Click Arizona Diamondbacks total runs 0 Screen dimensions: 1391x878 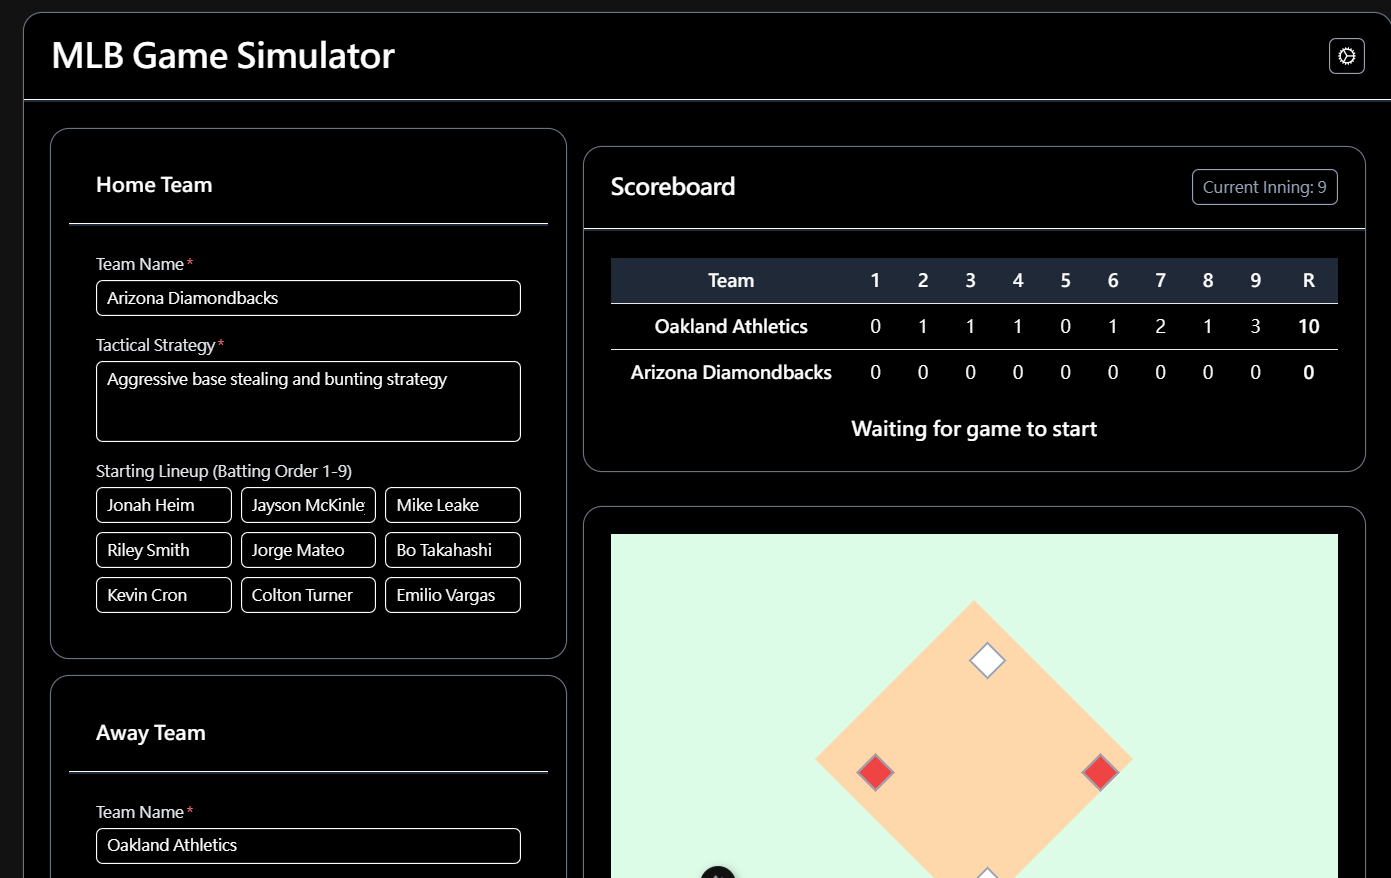tap(1308, 373)
